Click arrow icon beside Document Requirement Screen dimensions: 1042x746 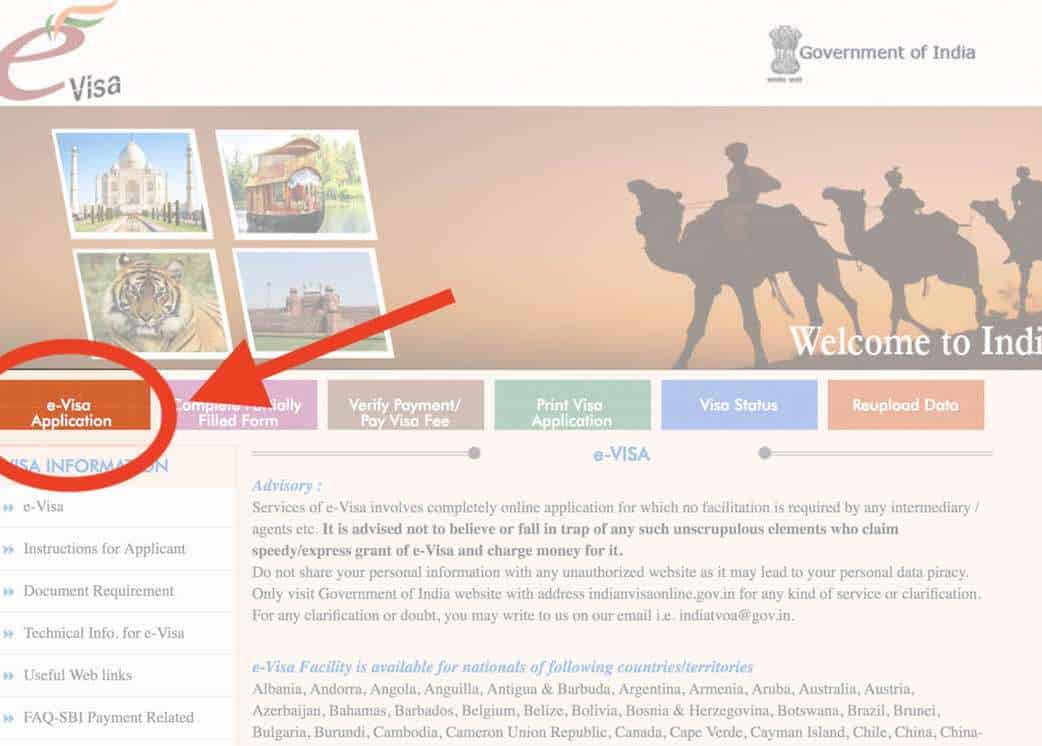pyautogui.click(x=9, y=592)
